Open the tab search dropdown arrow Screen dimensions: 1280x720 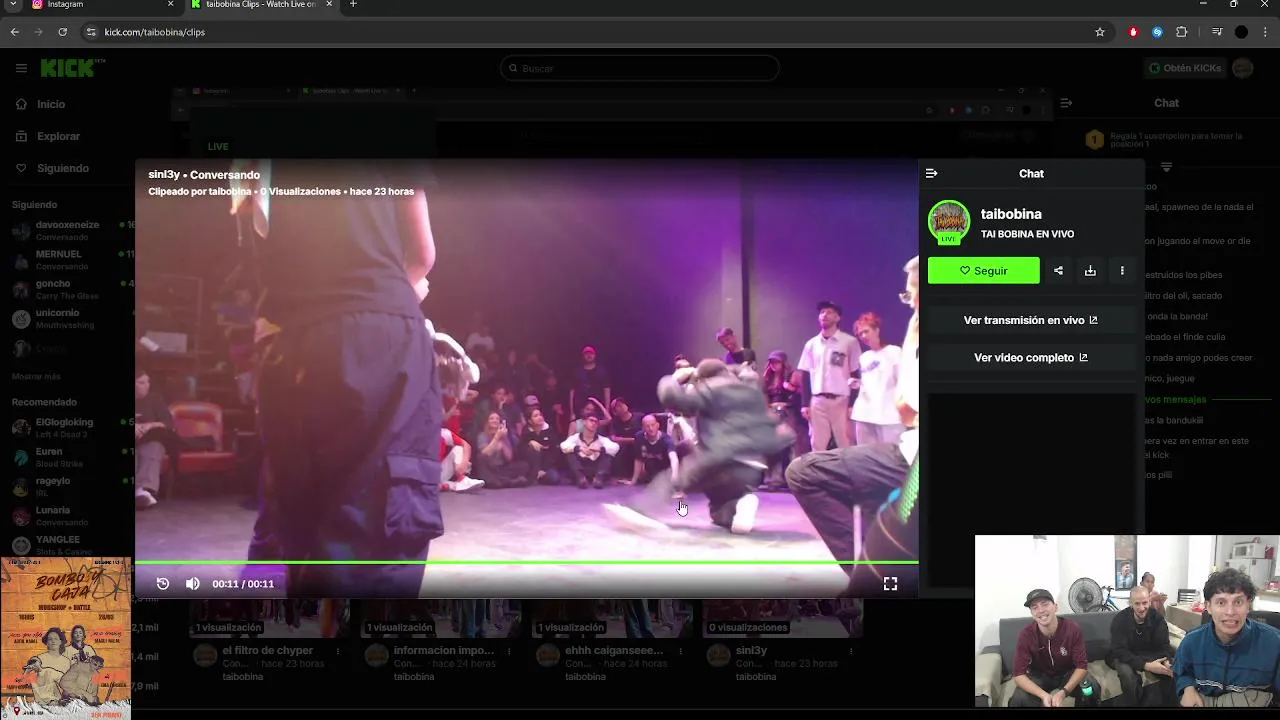tap(12, 5)
